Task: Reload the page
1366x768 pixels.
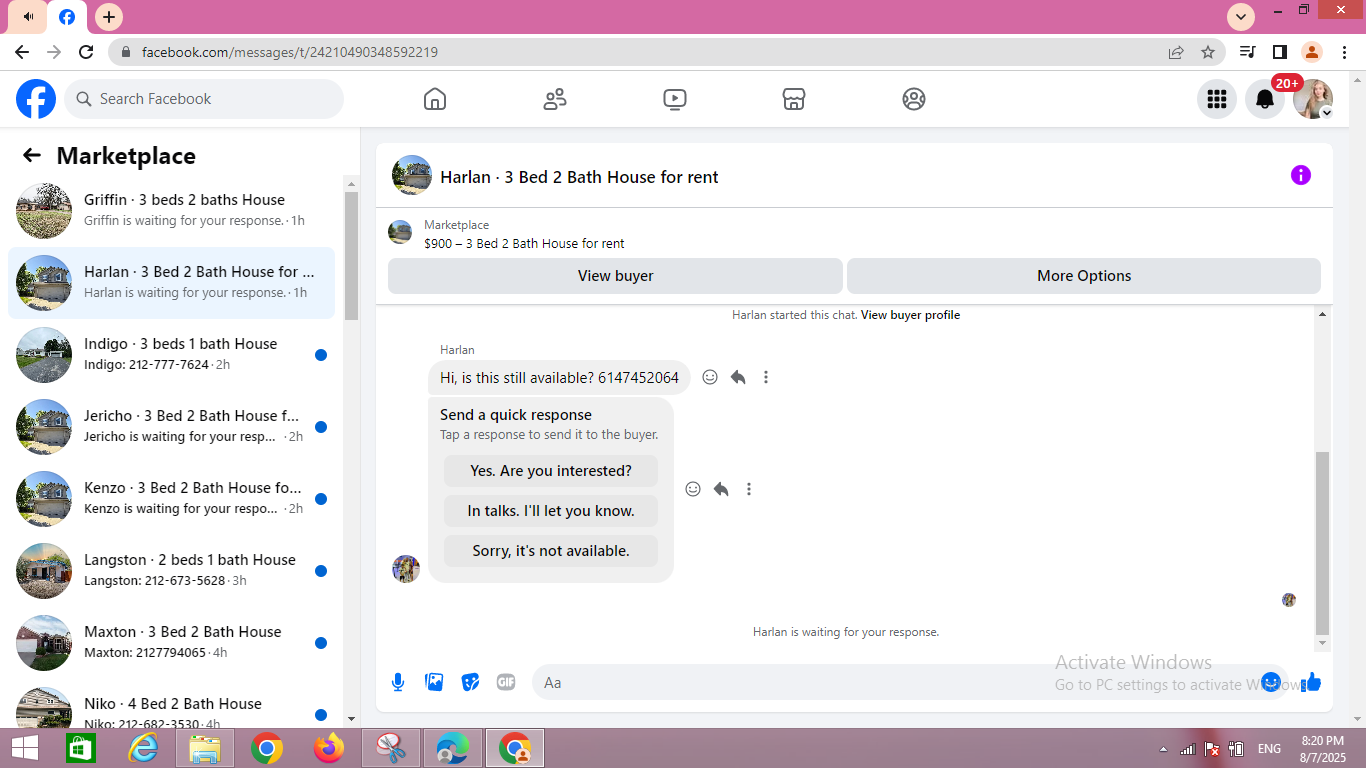Action: click(x=86, y=52)
